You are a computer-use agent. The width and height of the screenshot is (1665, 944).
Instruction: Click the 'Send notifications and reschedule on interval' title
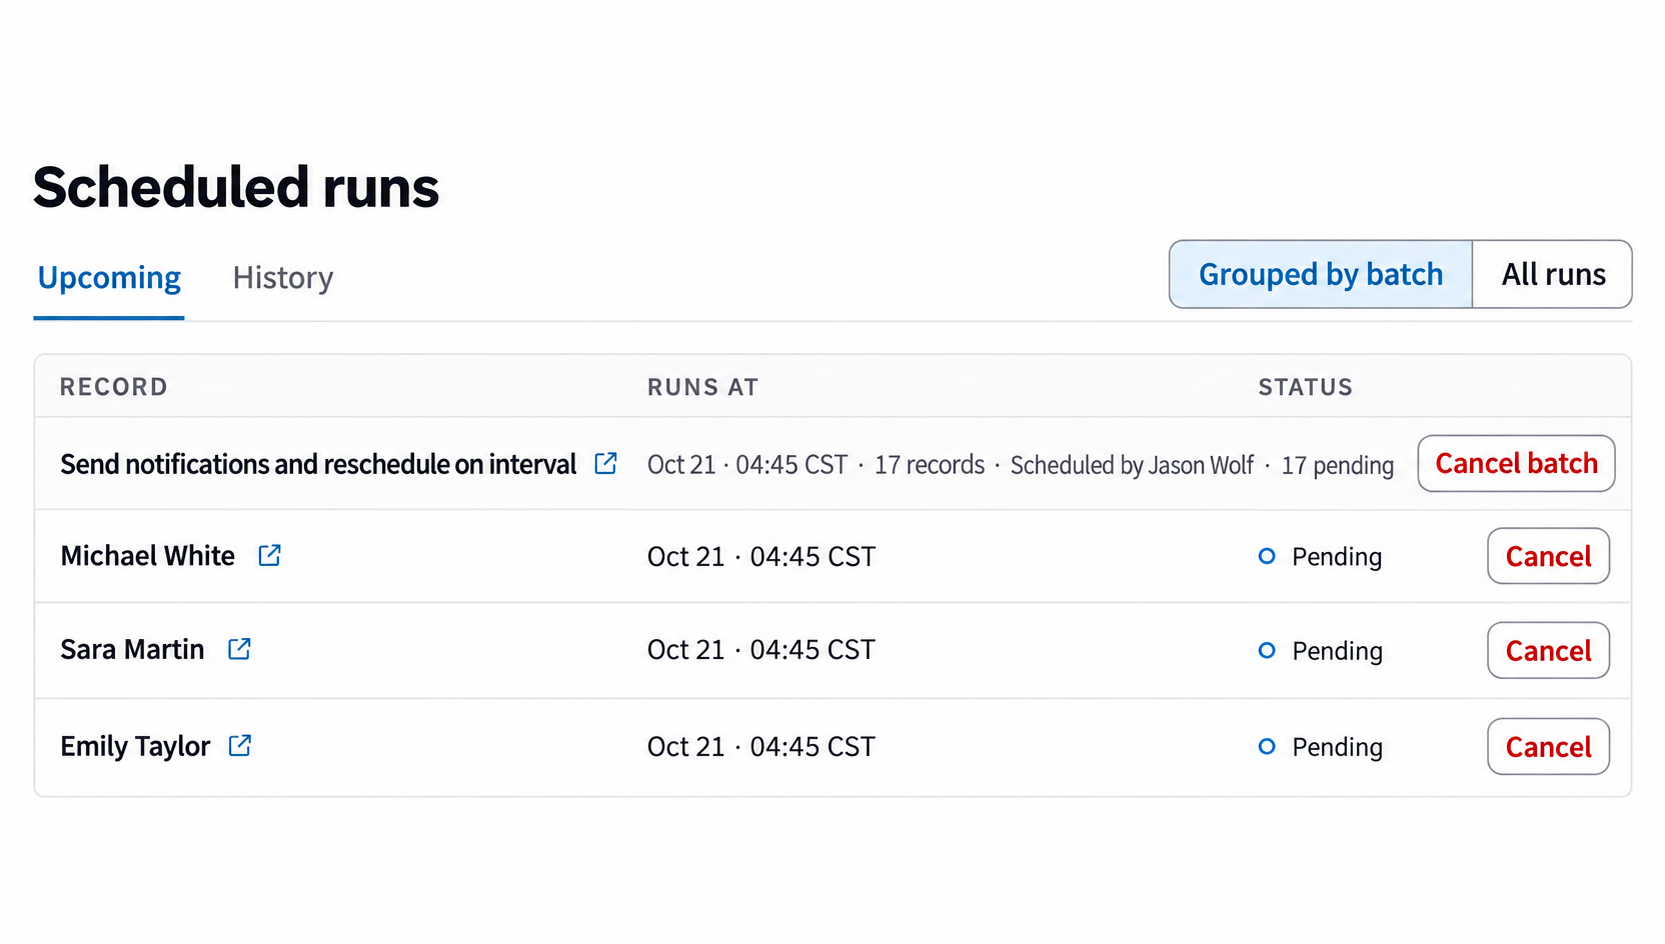click(318, 464)
